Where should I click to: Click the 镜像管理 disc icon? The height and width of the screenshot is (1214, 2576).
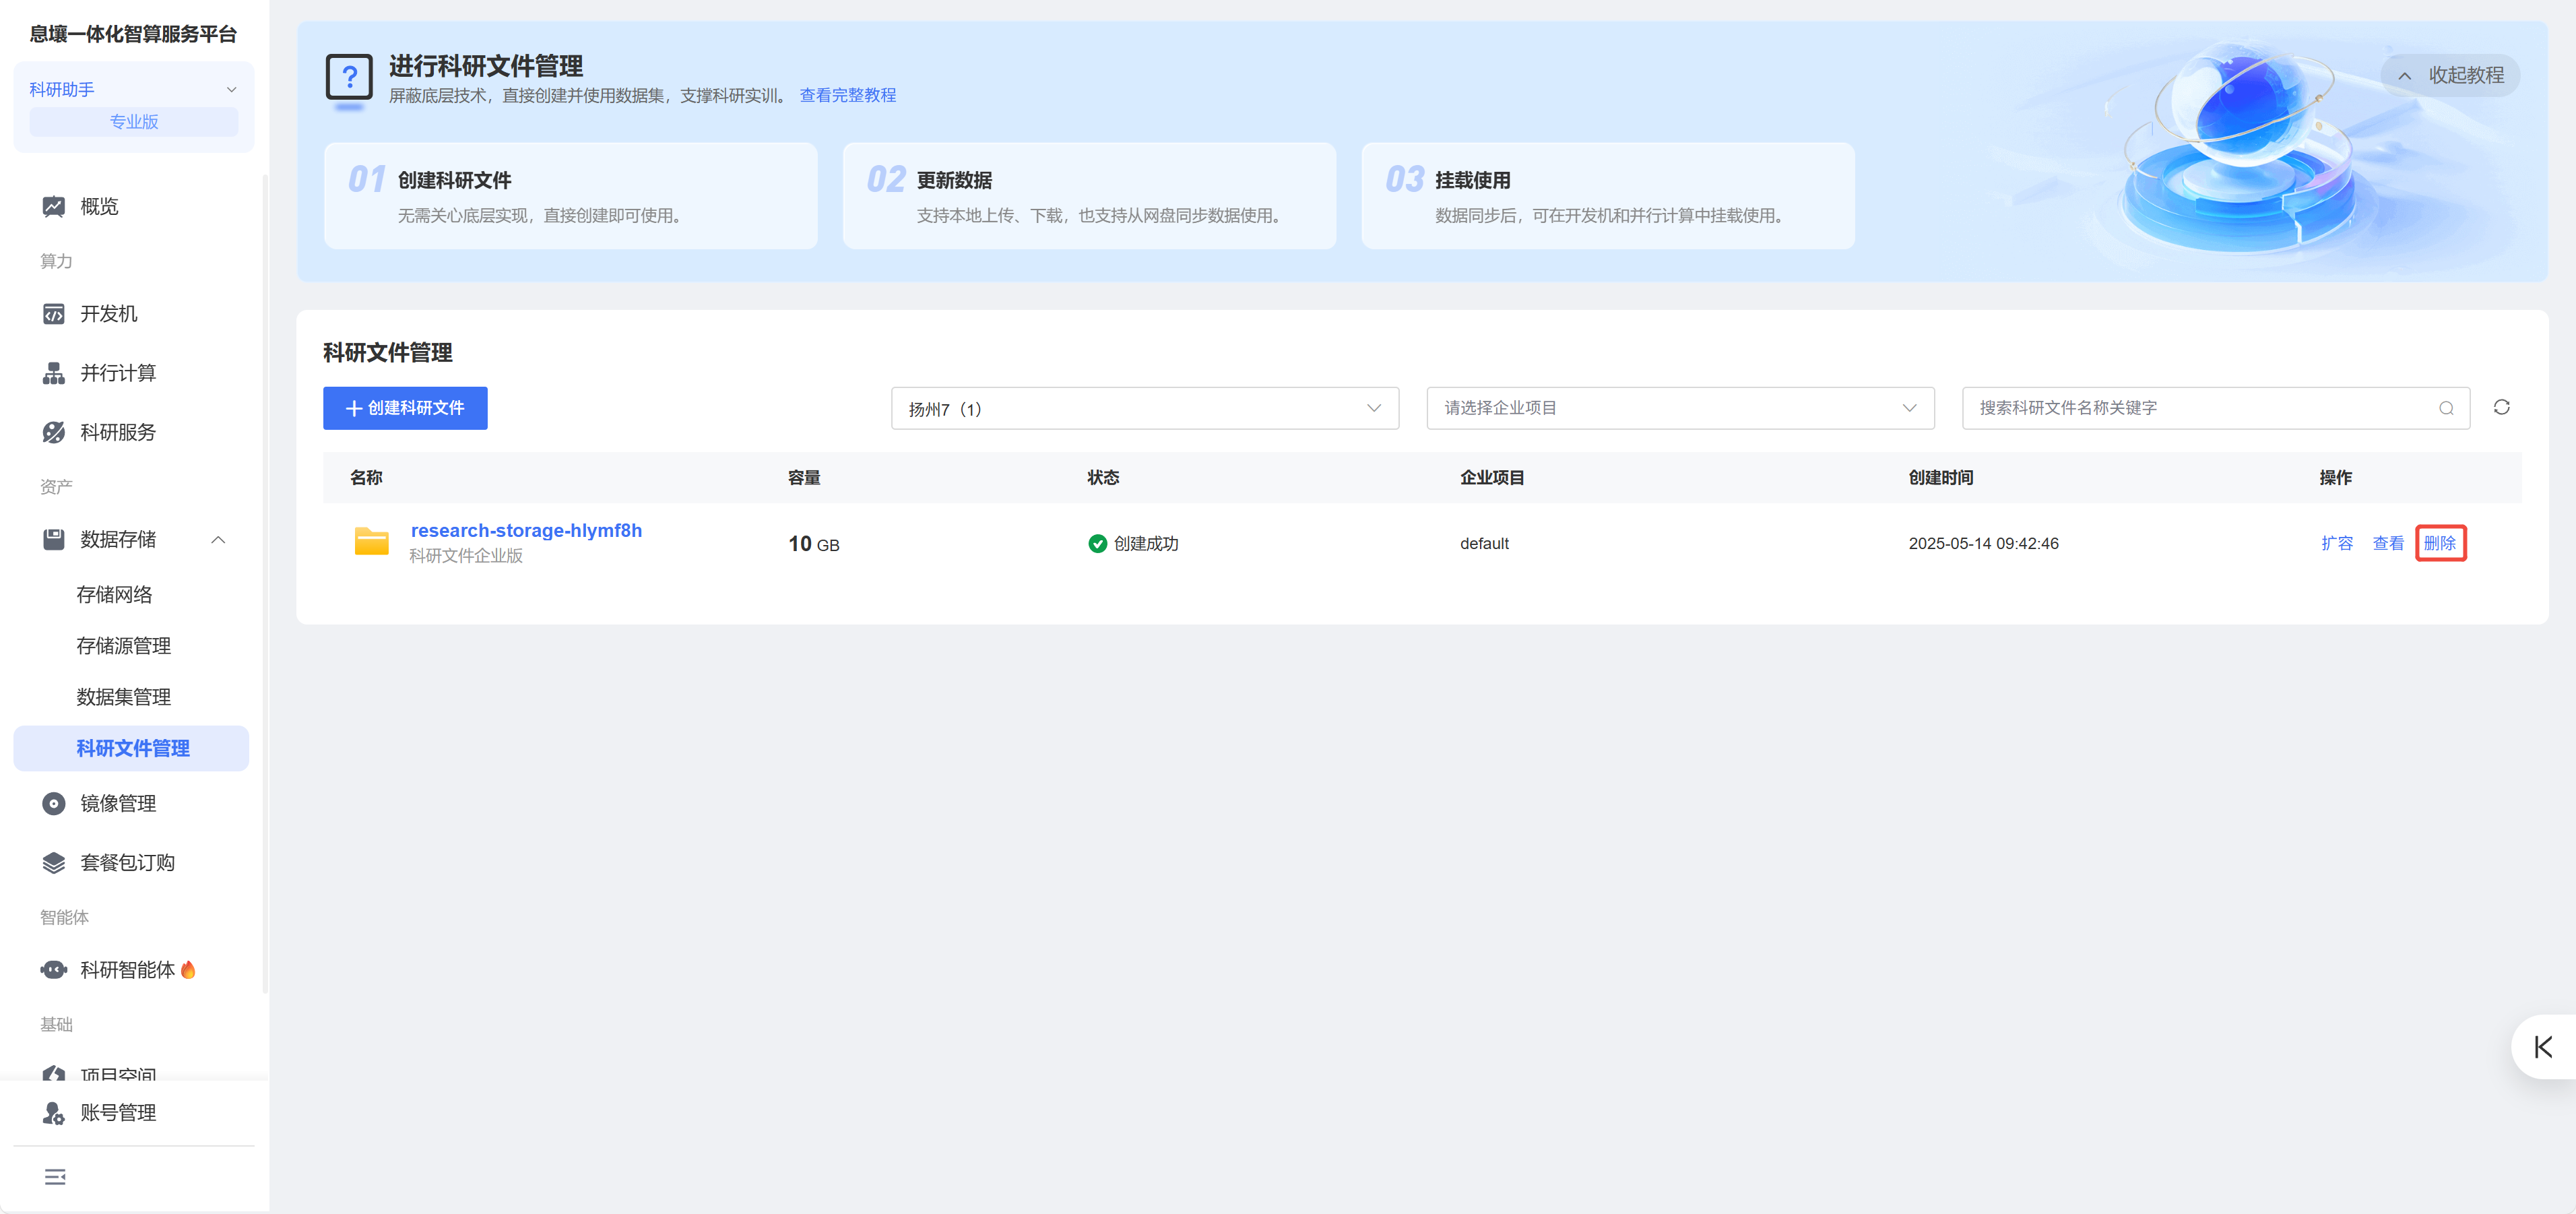pos(54,803)
